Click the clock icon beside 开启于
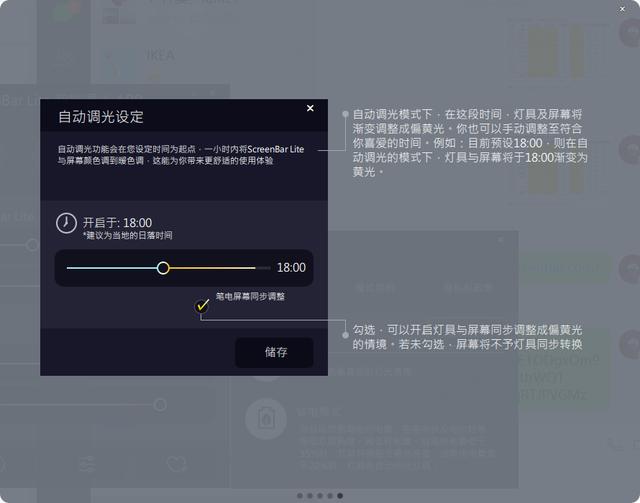 click(66, 222)
